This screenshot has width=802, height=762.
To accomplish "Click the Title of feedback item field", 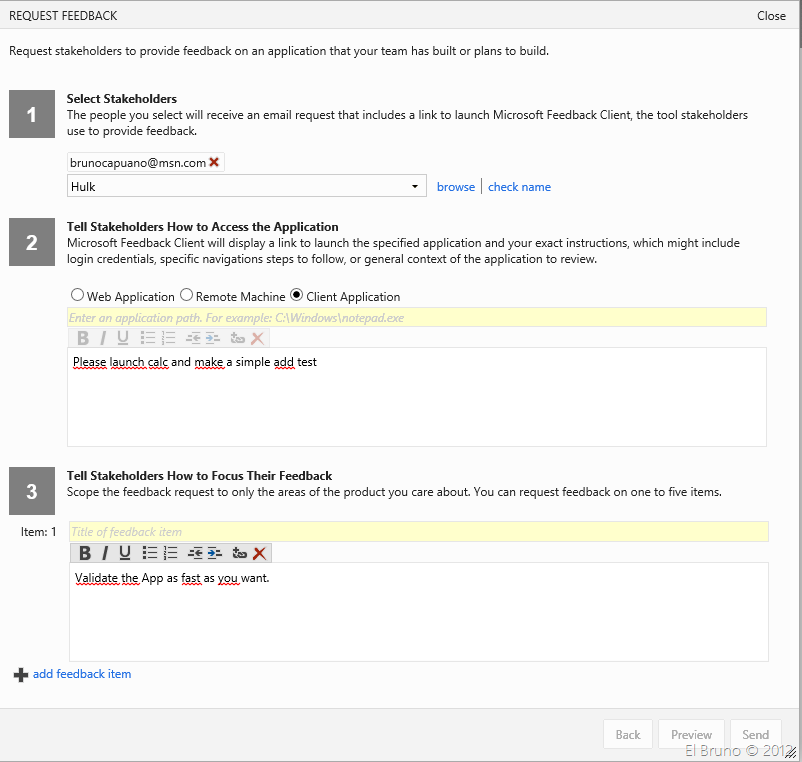I will point(418,531).
